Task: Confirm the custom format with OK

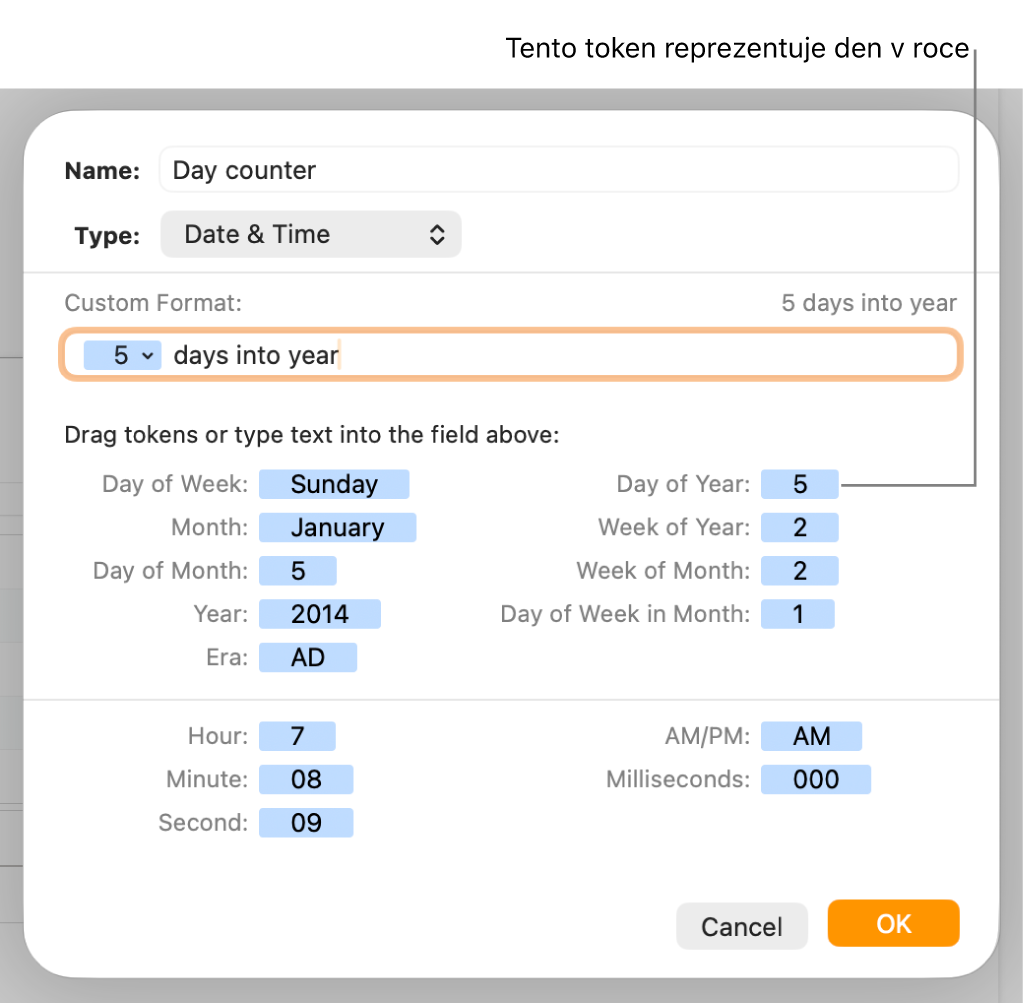Action: (x=893, y=924)
